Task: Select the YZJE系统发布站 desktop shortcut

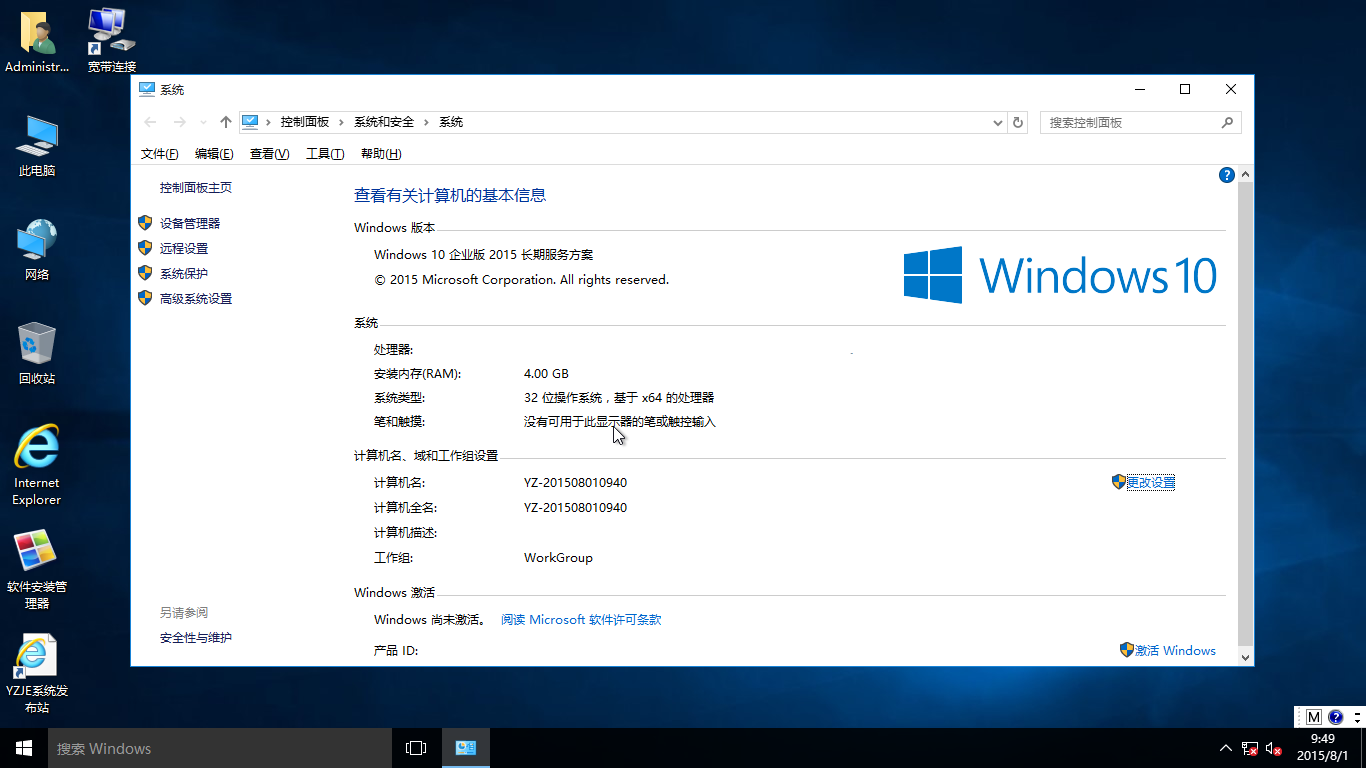Action: (37, 673)
